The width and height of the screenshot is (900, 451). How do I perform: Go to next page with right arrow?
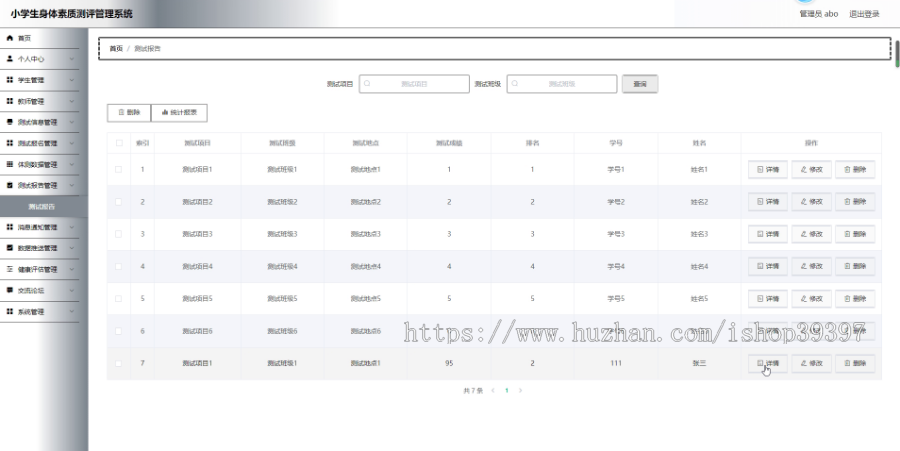521,390
